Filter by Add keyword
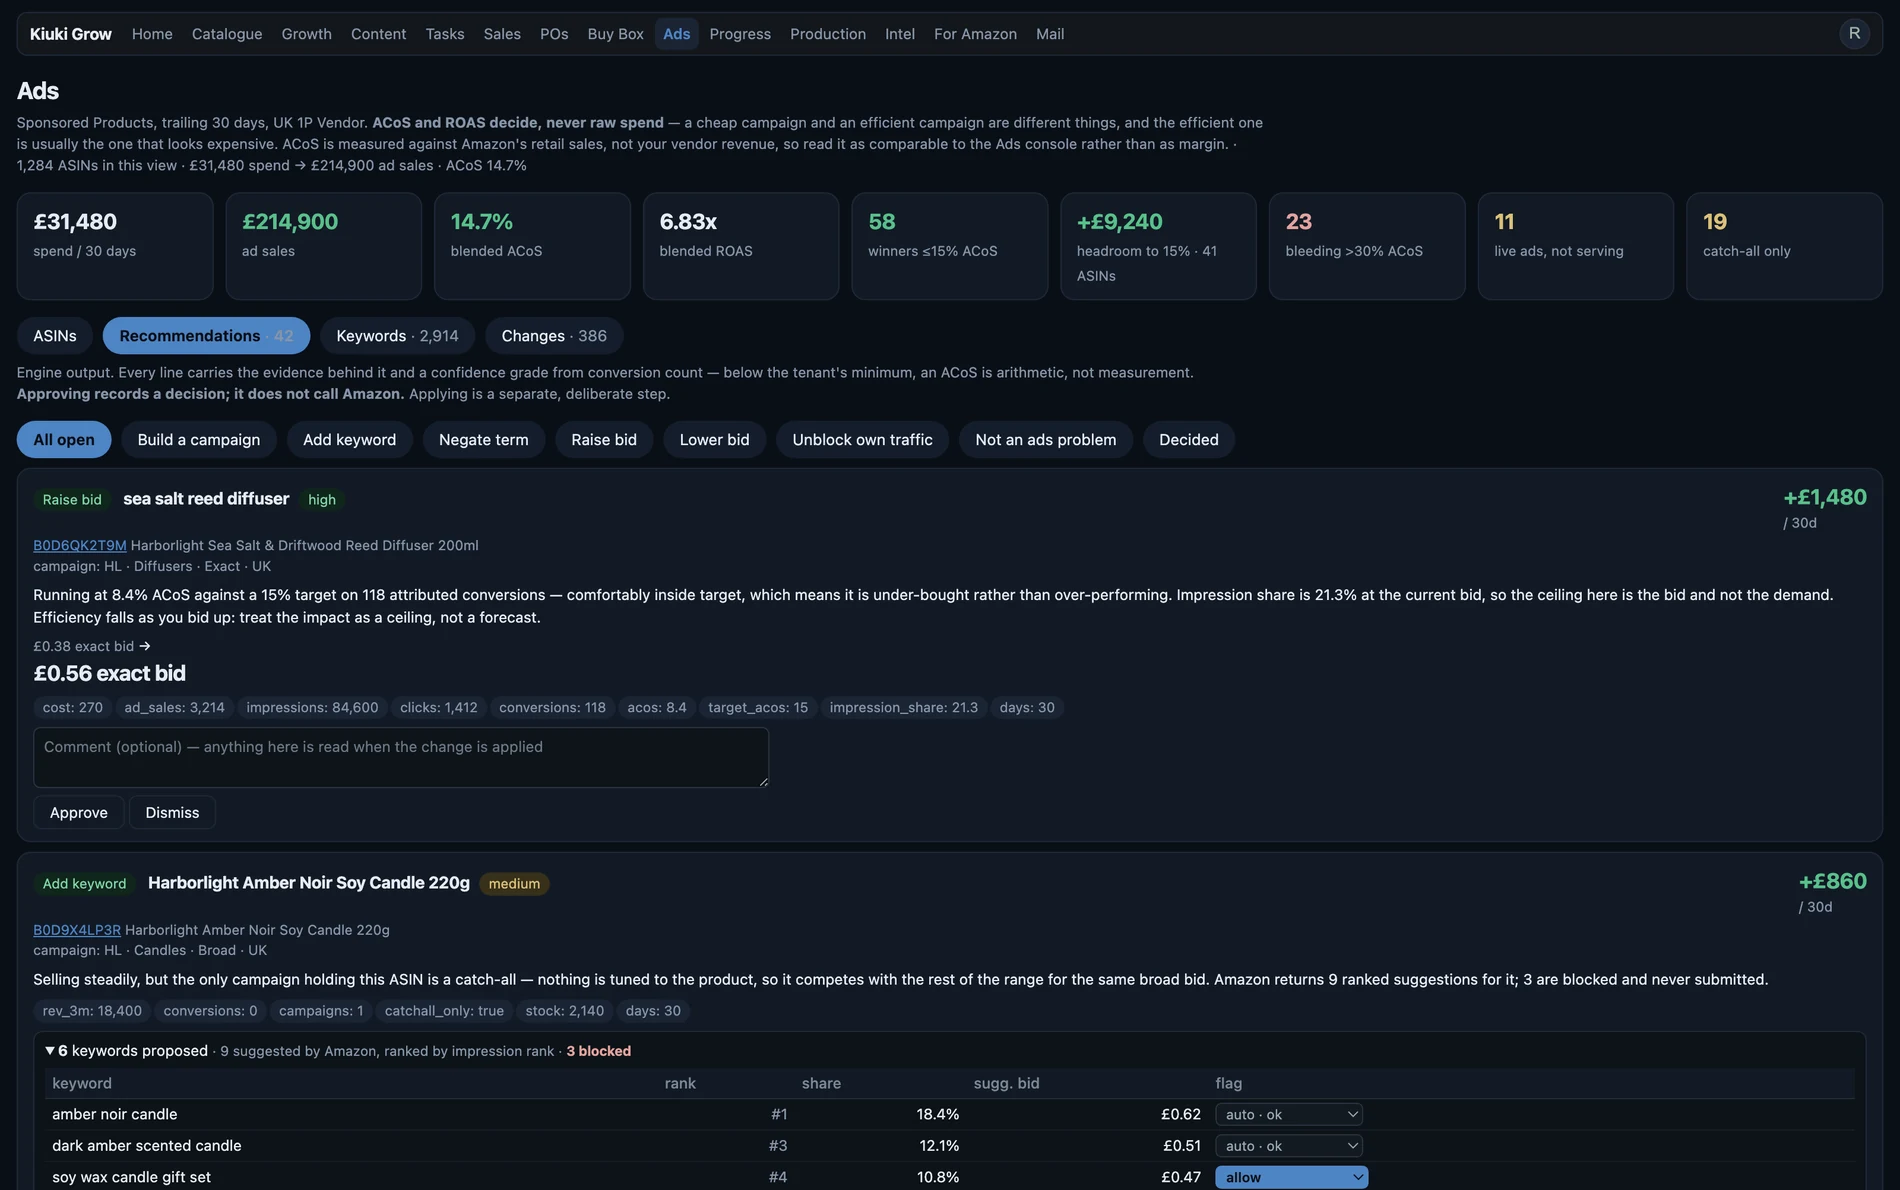Image resolution: width=1900 pixels, height=1190 pixels. pos(350,439)
